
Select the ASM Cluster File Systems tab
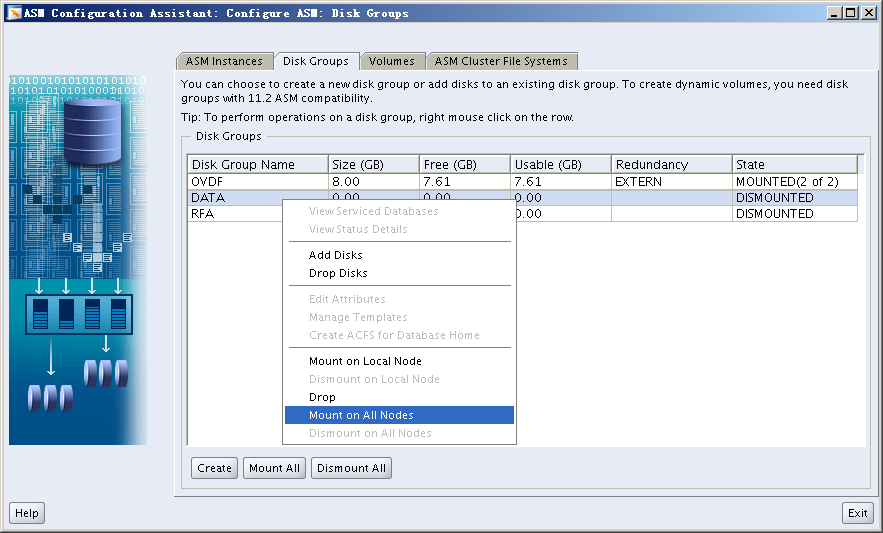501,61
